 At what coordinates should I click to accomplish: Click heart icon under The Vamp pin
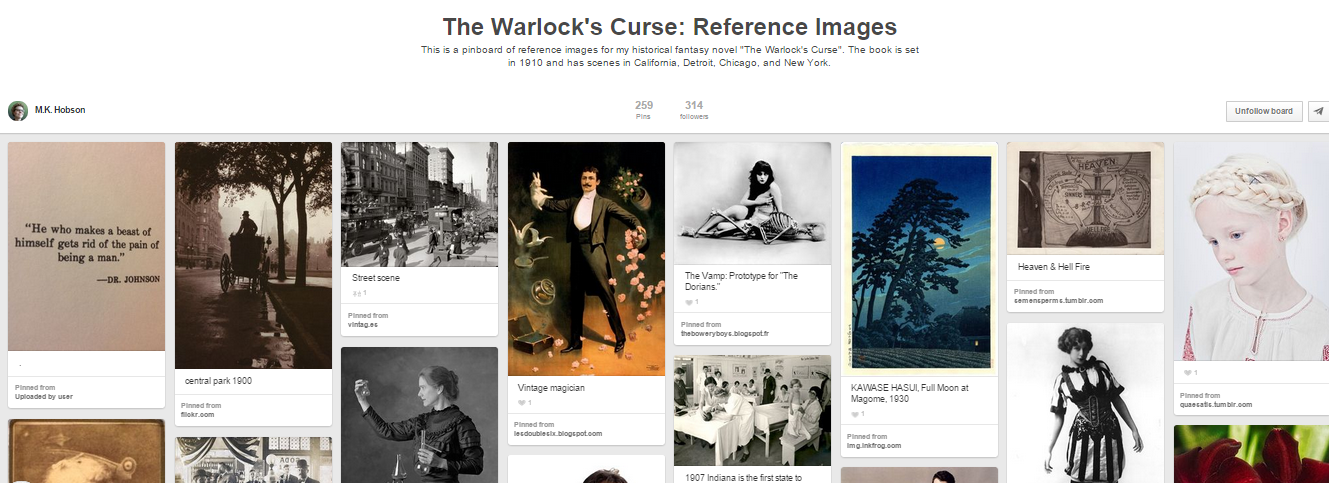[x=691, y=301]
